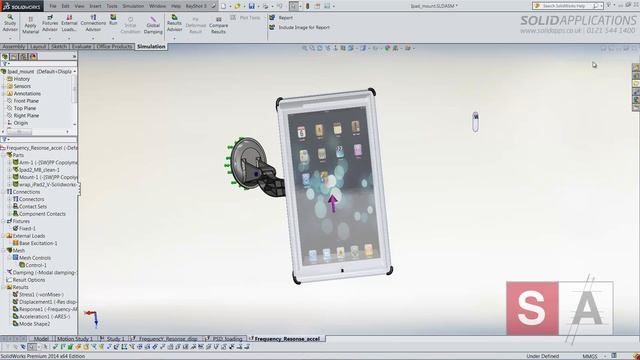Viewport: 640px width, 360px height.
Task: Switch to the Evaluate ribbon tab
Action: (x=82, y=47)
